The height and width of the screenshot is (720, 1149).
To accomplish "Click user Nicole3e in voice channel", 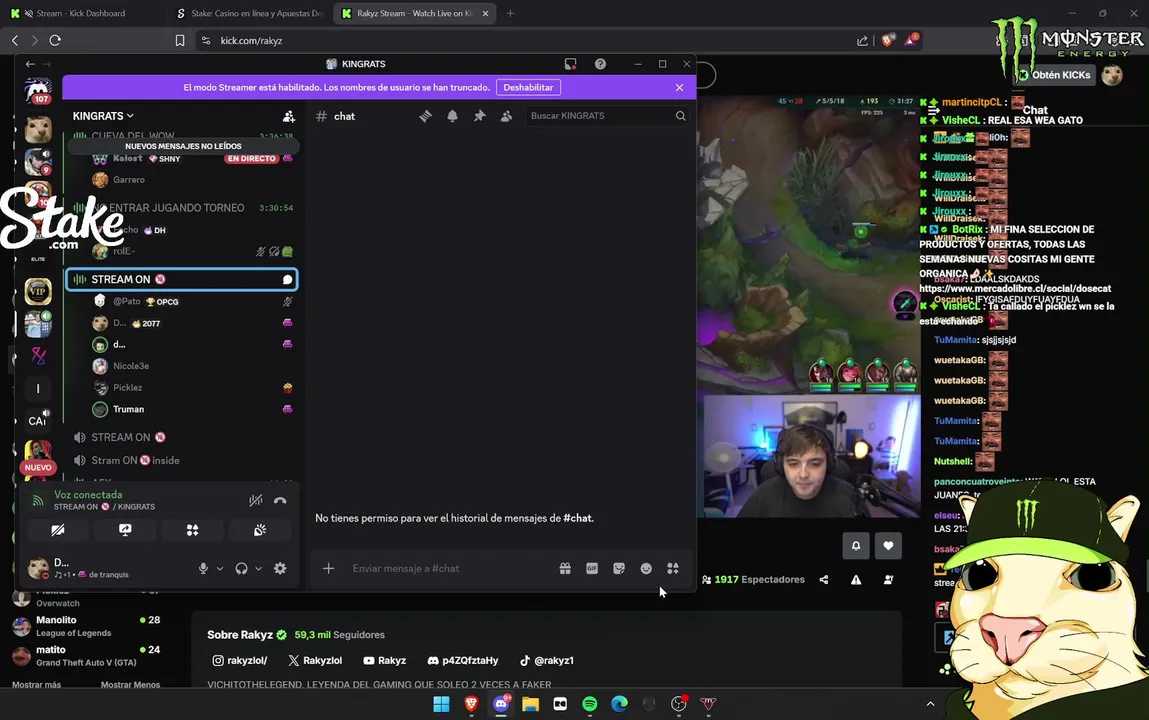I will (130, 365).
